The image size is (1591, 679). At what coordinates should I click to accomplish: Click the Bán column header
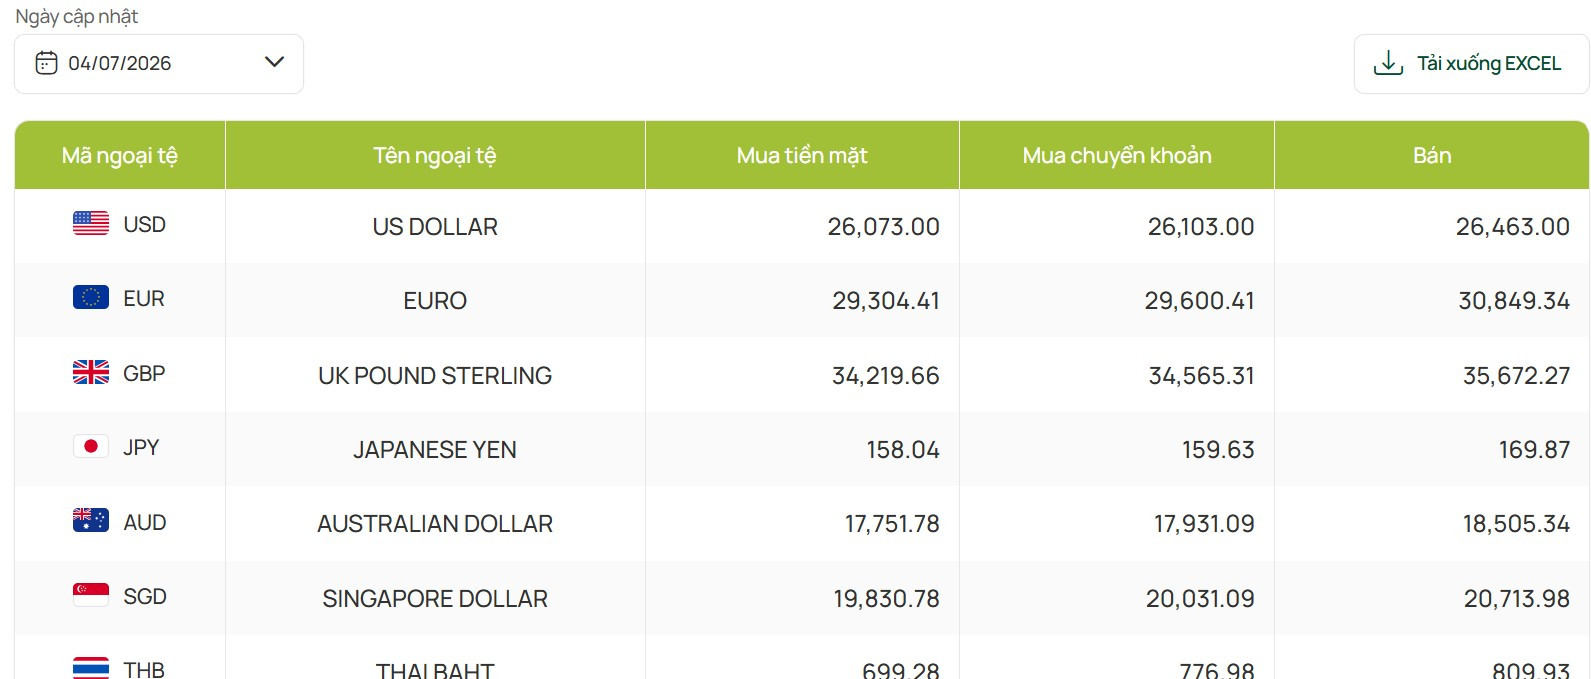(1432, 155)
